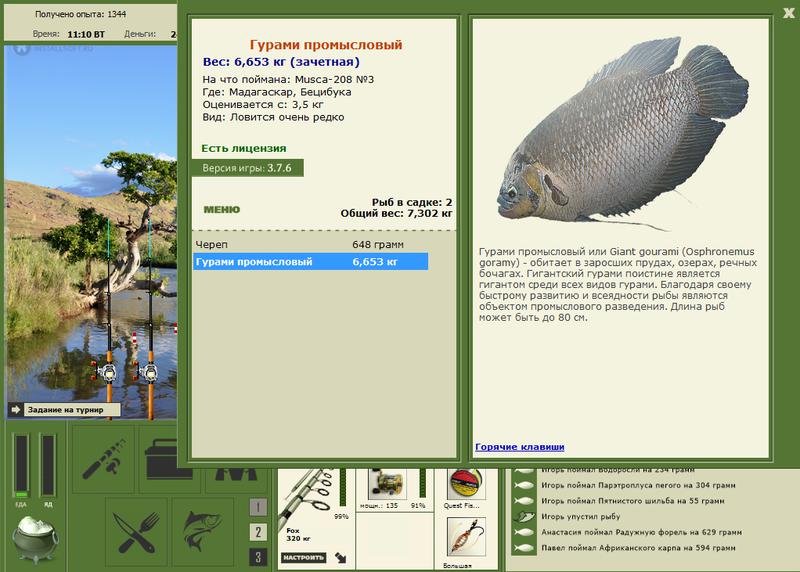
Task: Click the НАСТРОИТЬ button
Action: point(304,558)
